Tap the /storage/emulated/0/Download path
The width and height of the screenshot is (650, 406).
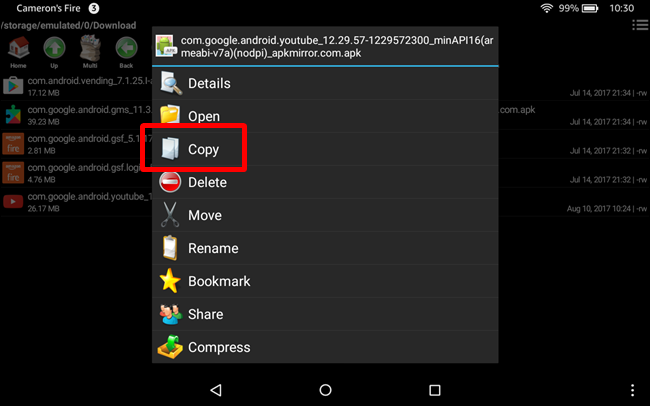(x=68, y=25)
